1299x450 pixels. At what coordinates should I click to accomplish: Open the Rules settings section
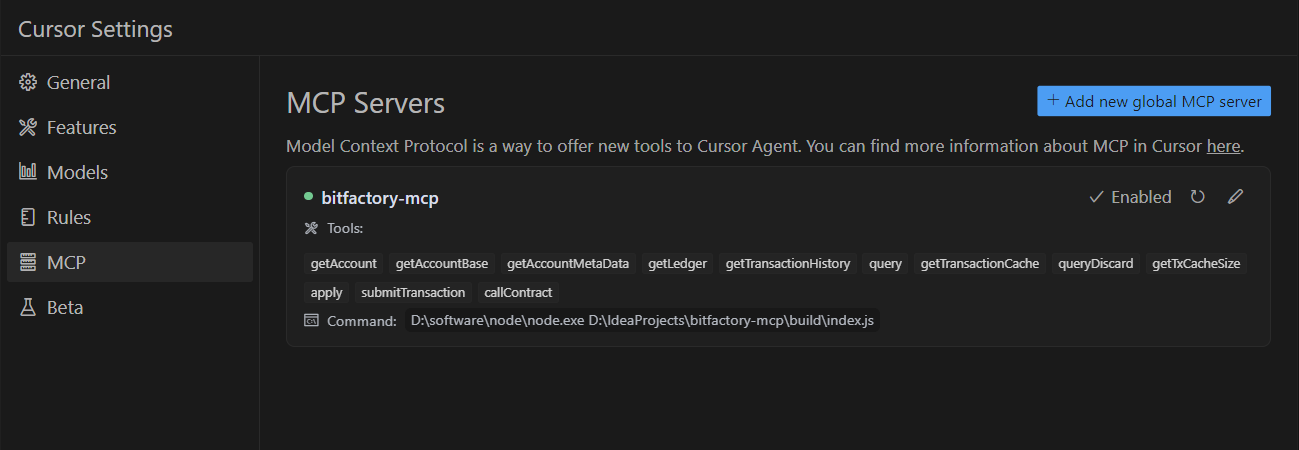tap(130, 217)
